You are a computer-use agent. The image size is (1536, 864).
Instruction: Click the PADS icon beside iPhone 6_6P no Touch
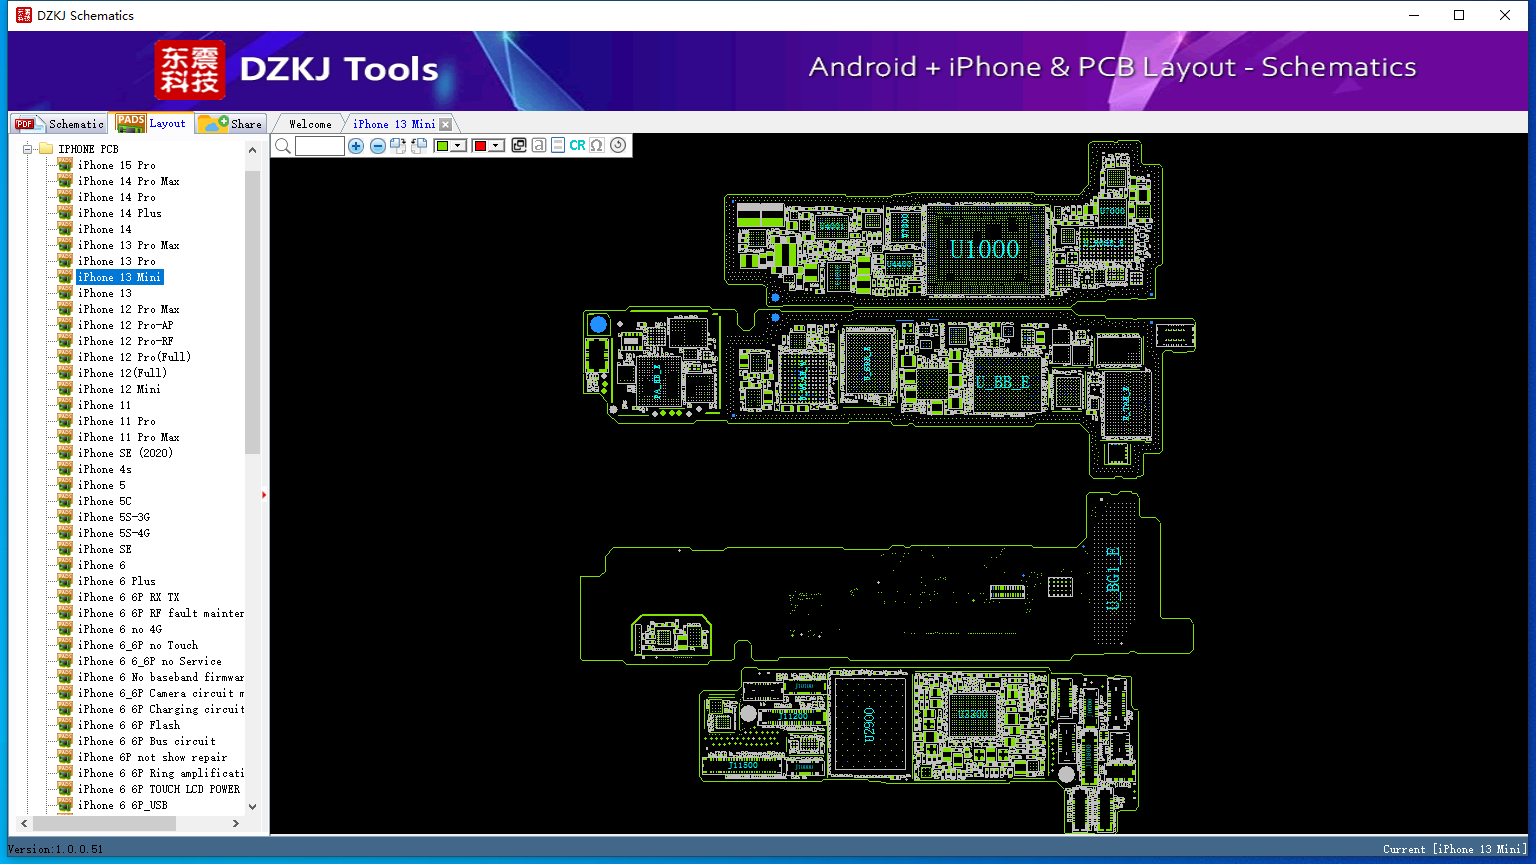[x=65, y=645]
